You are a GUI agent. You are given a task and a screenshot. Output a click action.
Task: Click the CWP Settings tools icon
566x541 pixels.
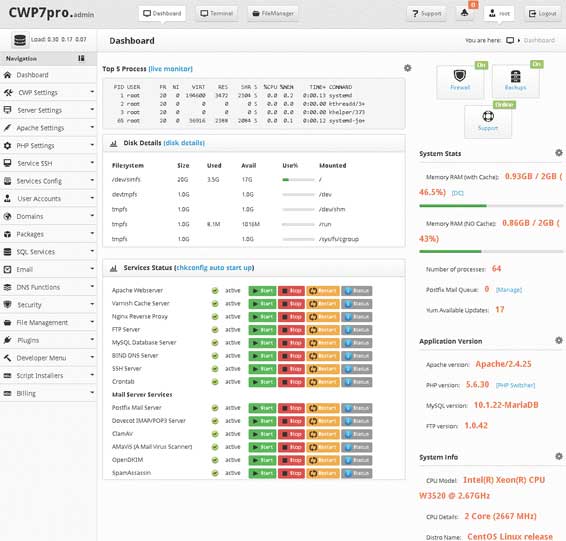pyautogui.click(x=8, y=92)
